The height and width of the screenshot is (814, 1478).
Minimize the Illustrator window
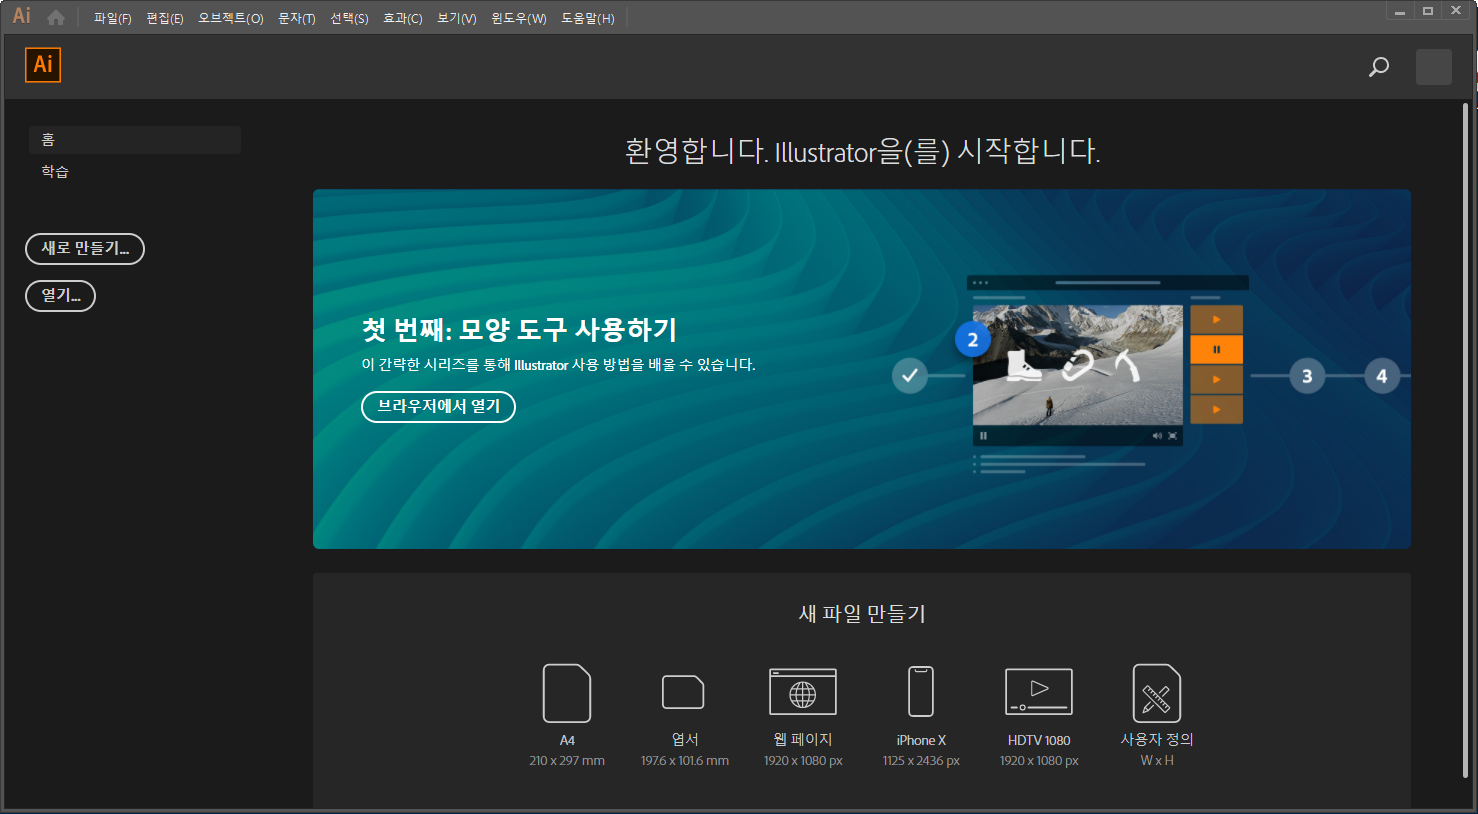tap(1400, 11)
